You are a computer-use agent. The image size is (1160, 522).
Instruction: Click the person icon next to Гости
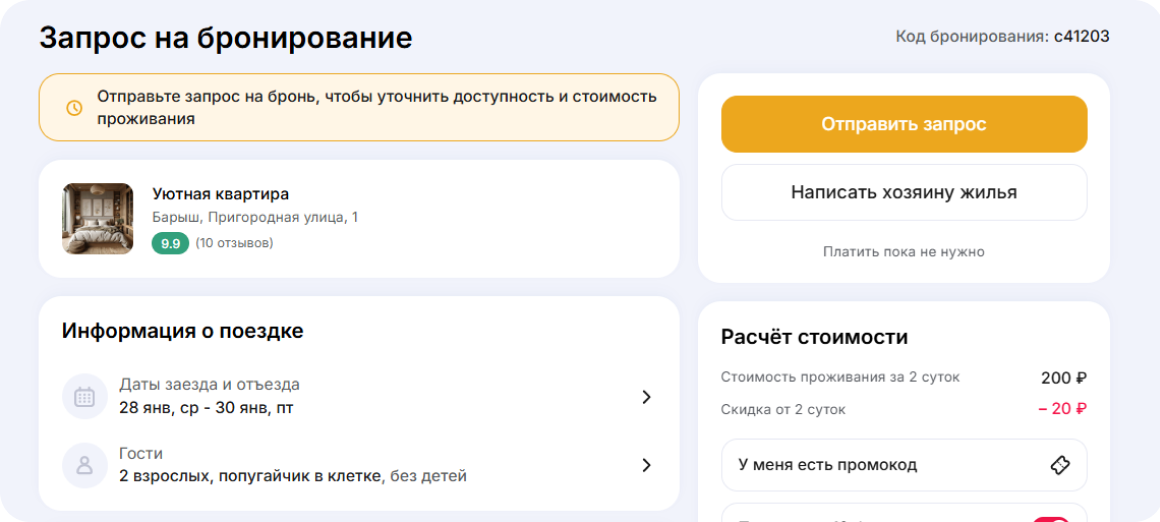pos(85,465)
